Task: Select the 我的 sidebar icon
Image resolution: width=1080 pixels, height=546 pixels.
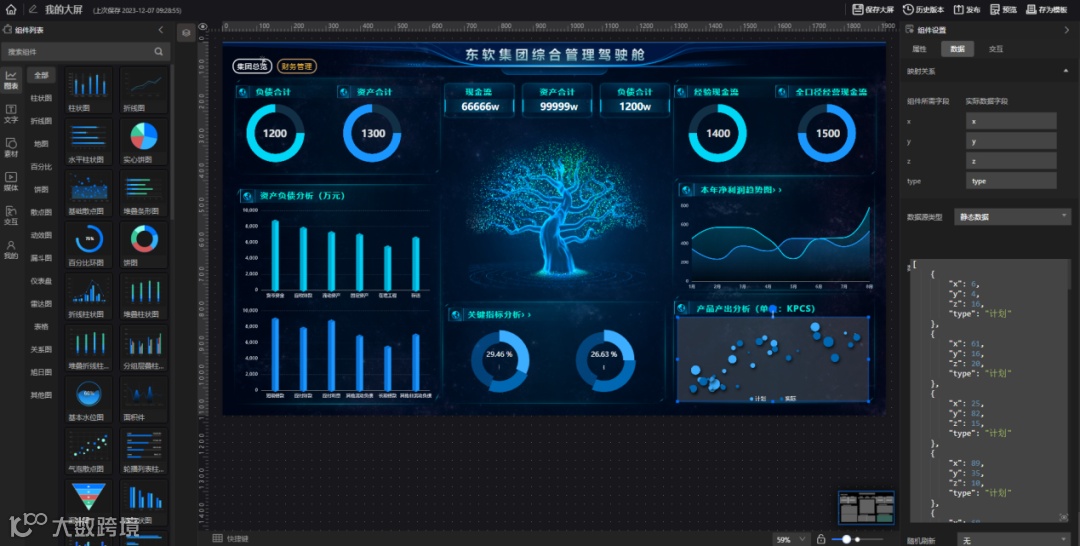Action: 11,249
